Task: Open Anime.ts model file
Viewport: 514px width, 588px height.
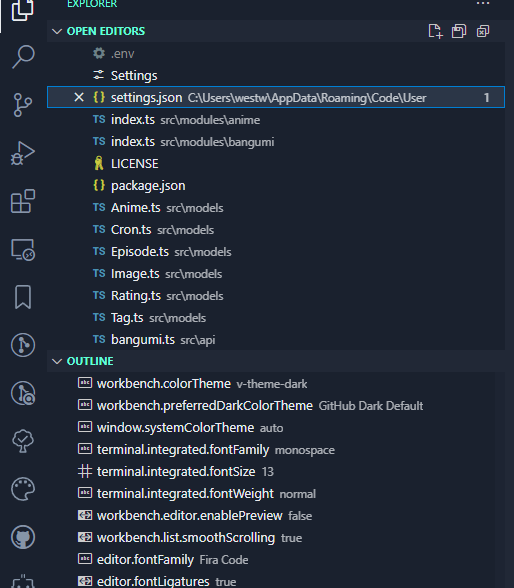Action: tap(276, 208)
